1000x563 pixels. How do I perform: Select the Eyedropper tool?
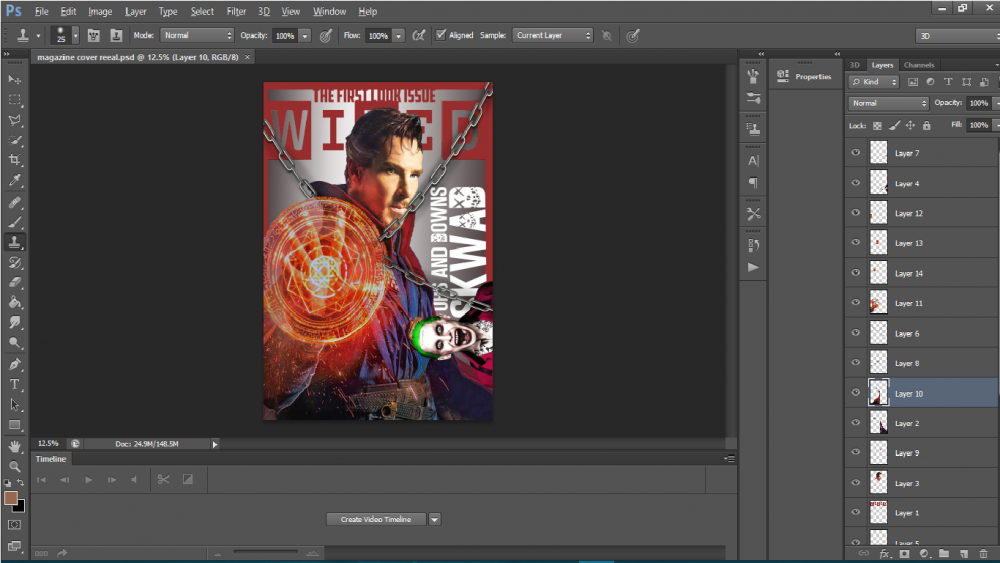pos(15,180)
